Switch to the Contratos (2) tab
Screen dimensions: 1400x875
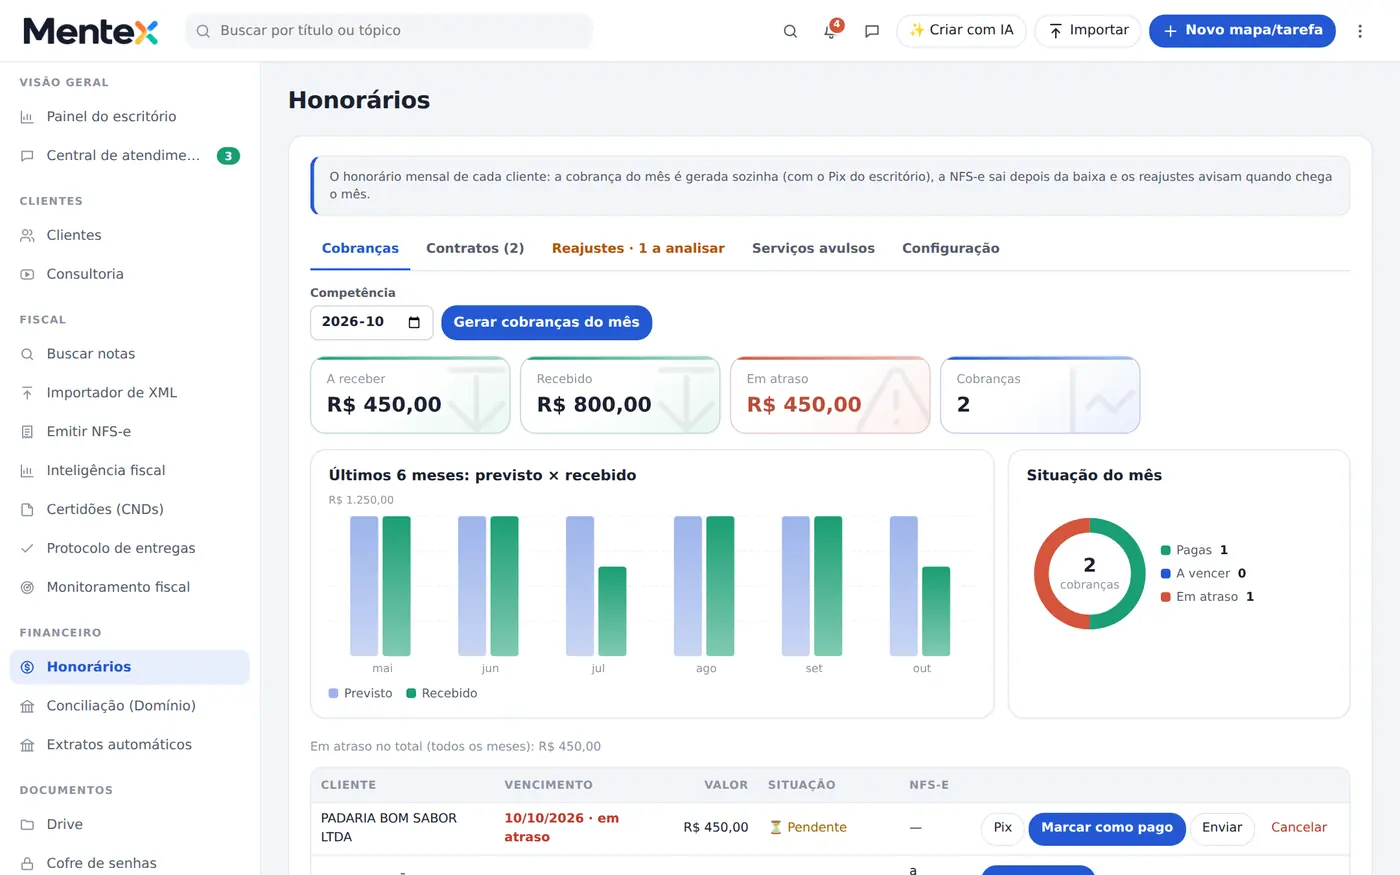(475, 248)
